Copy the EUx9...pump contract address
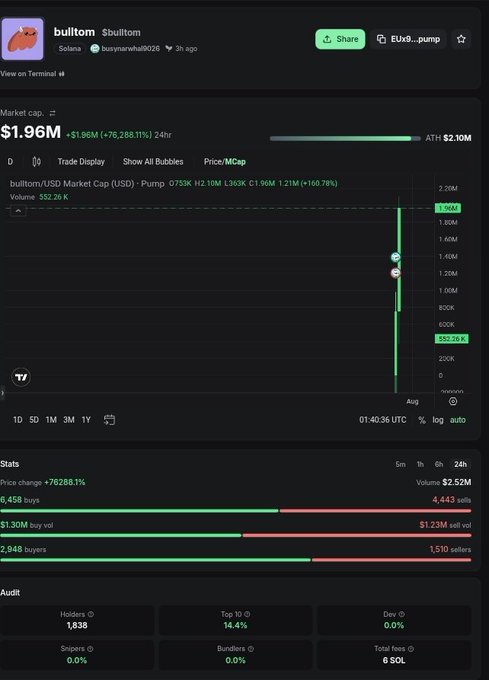The width and height of the screenshot is (489, 680). coord(408,39)
